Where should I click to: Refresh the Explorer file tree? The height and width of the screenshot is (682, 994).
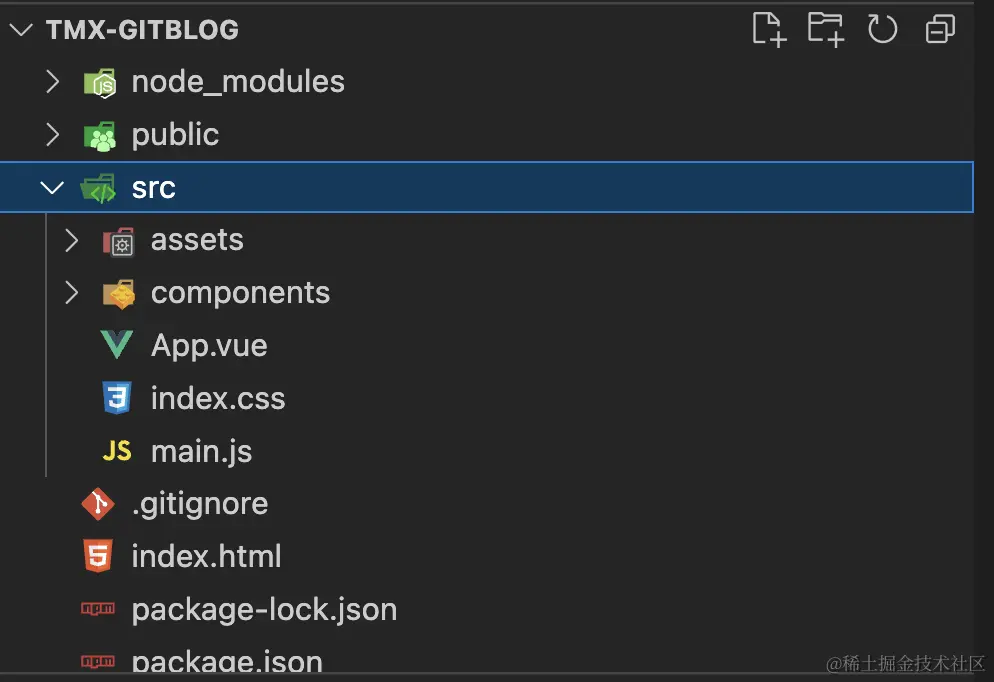point(882,29)
